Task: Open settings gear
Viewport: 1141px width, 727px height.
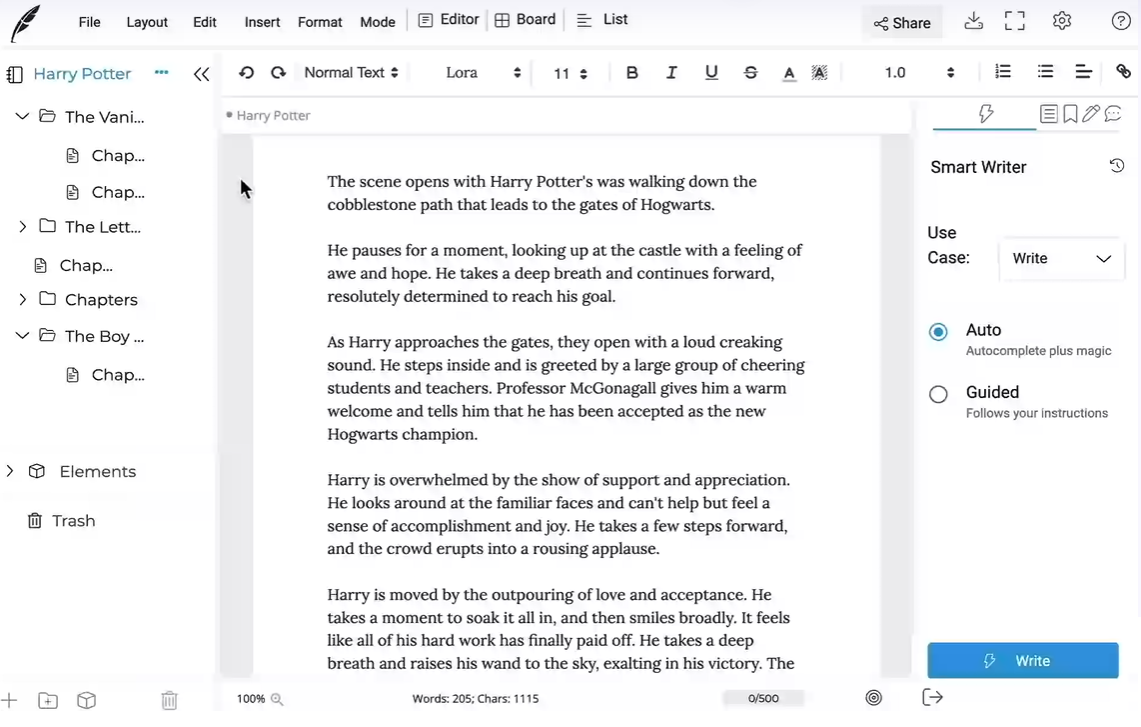Action: tap(1062, 21)
